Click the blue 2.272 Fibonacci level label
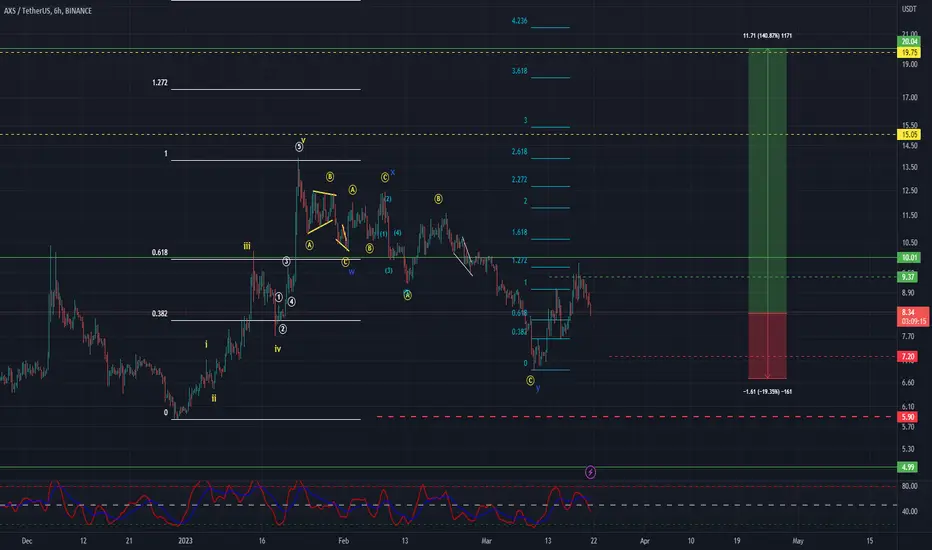The image size is (932, 550). pyautogui.click(x=519, y=180)
